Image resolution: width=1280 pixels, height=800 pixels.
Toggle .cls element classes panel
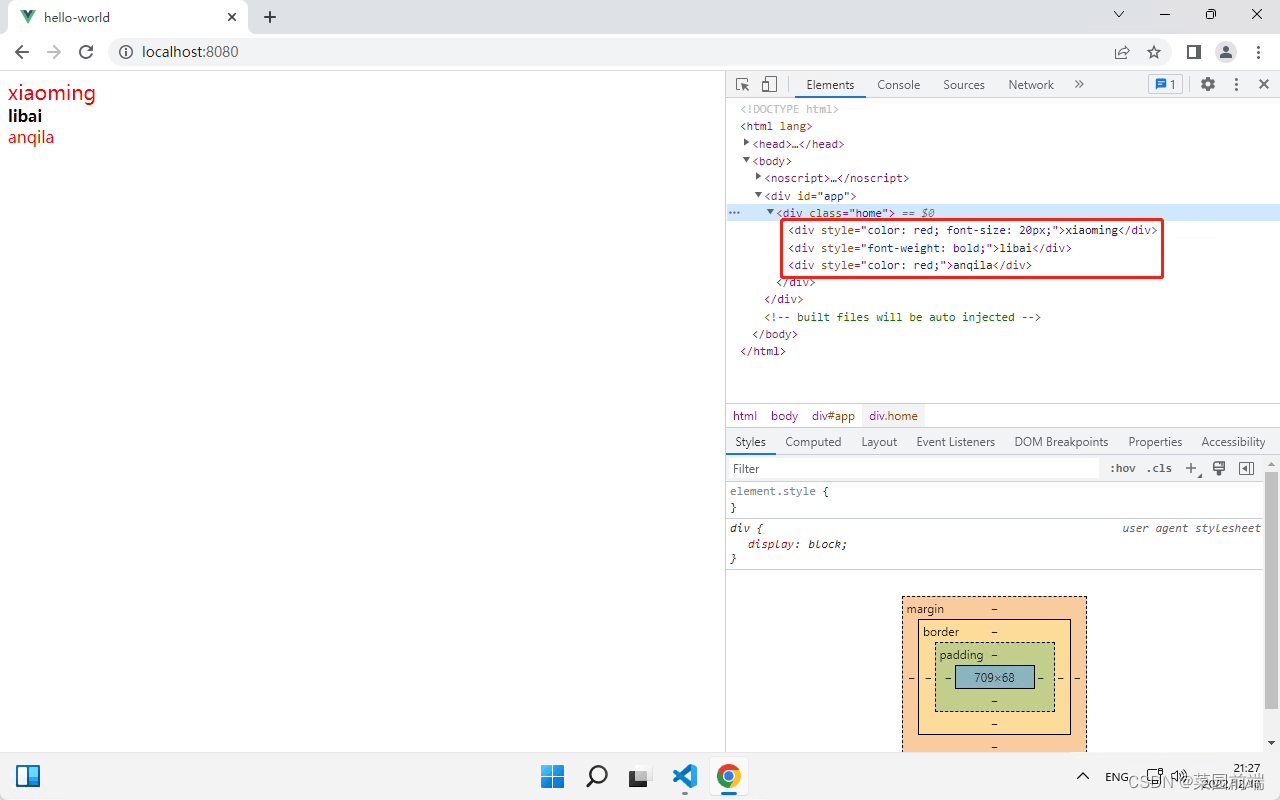[1159, 468]
